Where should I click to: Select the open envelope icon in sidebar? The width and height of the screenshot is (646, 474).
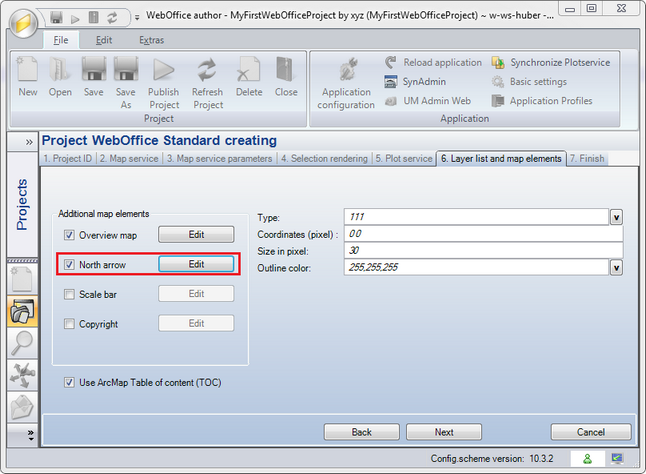(22, 407)
